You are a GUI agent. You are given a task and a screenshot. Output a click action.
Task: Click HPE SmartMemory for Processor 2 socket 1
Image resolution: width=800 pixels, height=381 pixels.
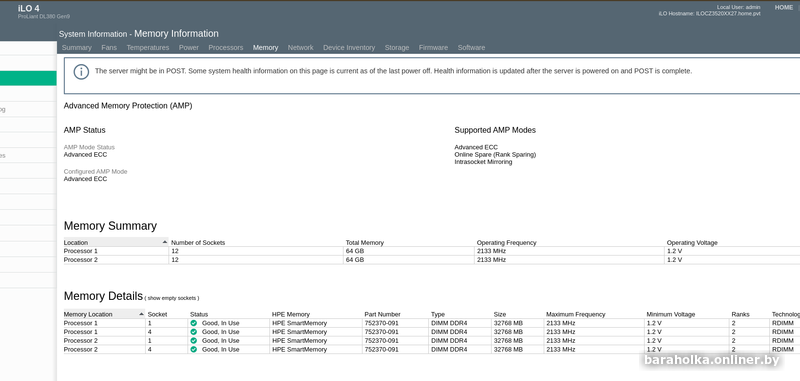[x=299, y=341]
